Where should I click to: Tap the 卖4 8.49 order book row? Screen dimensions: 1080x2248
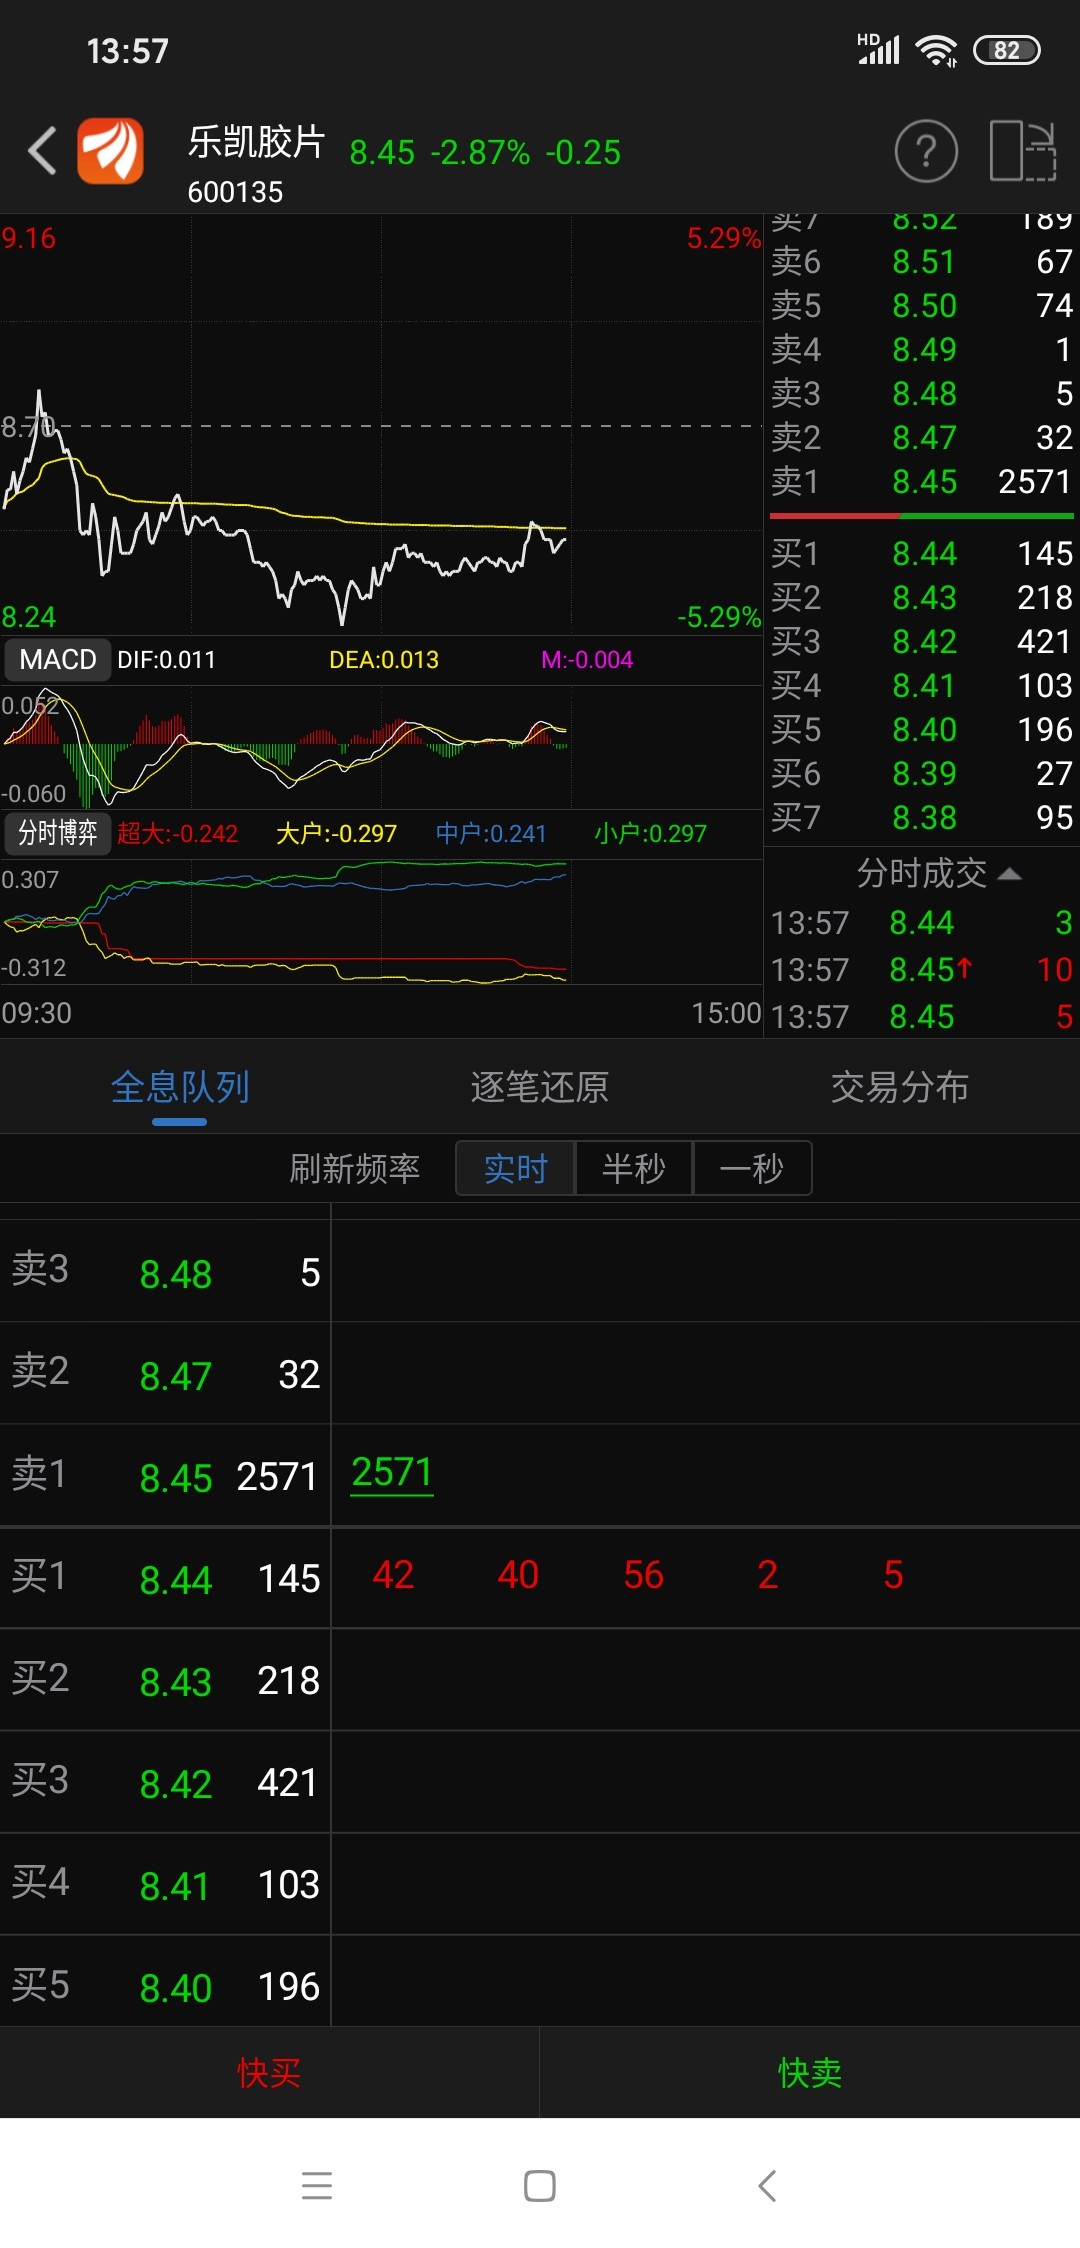(x=922, y=350)
